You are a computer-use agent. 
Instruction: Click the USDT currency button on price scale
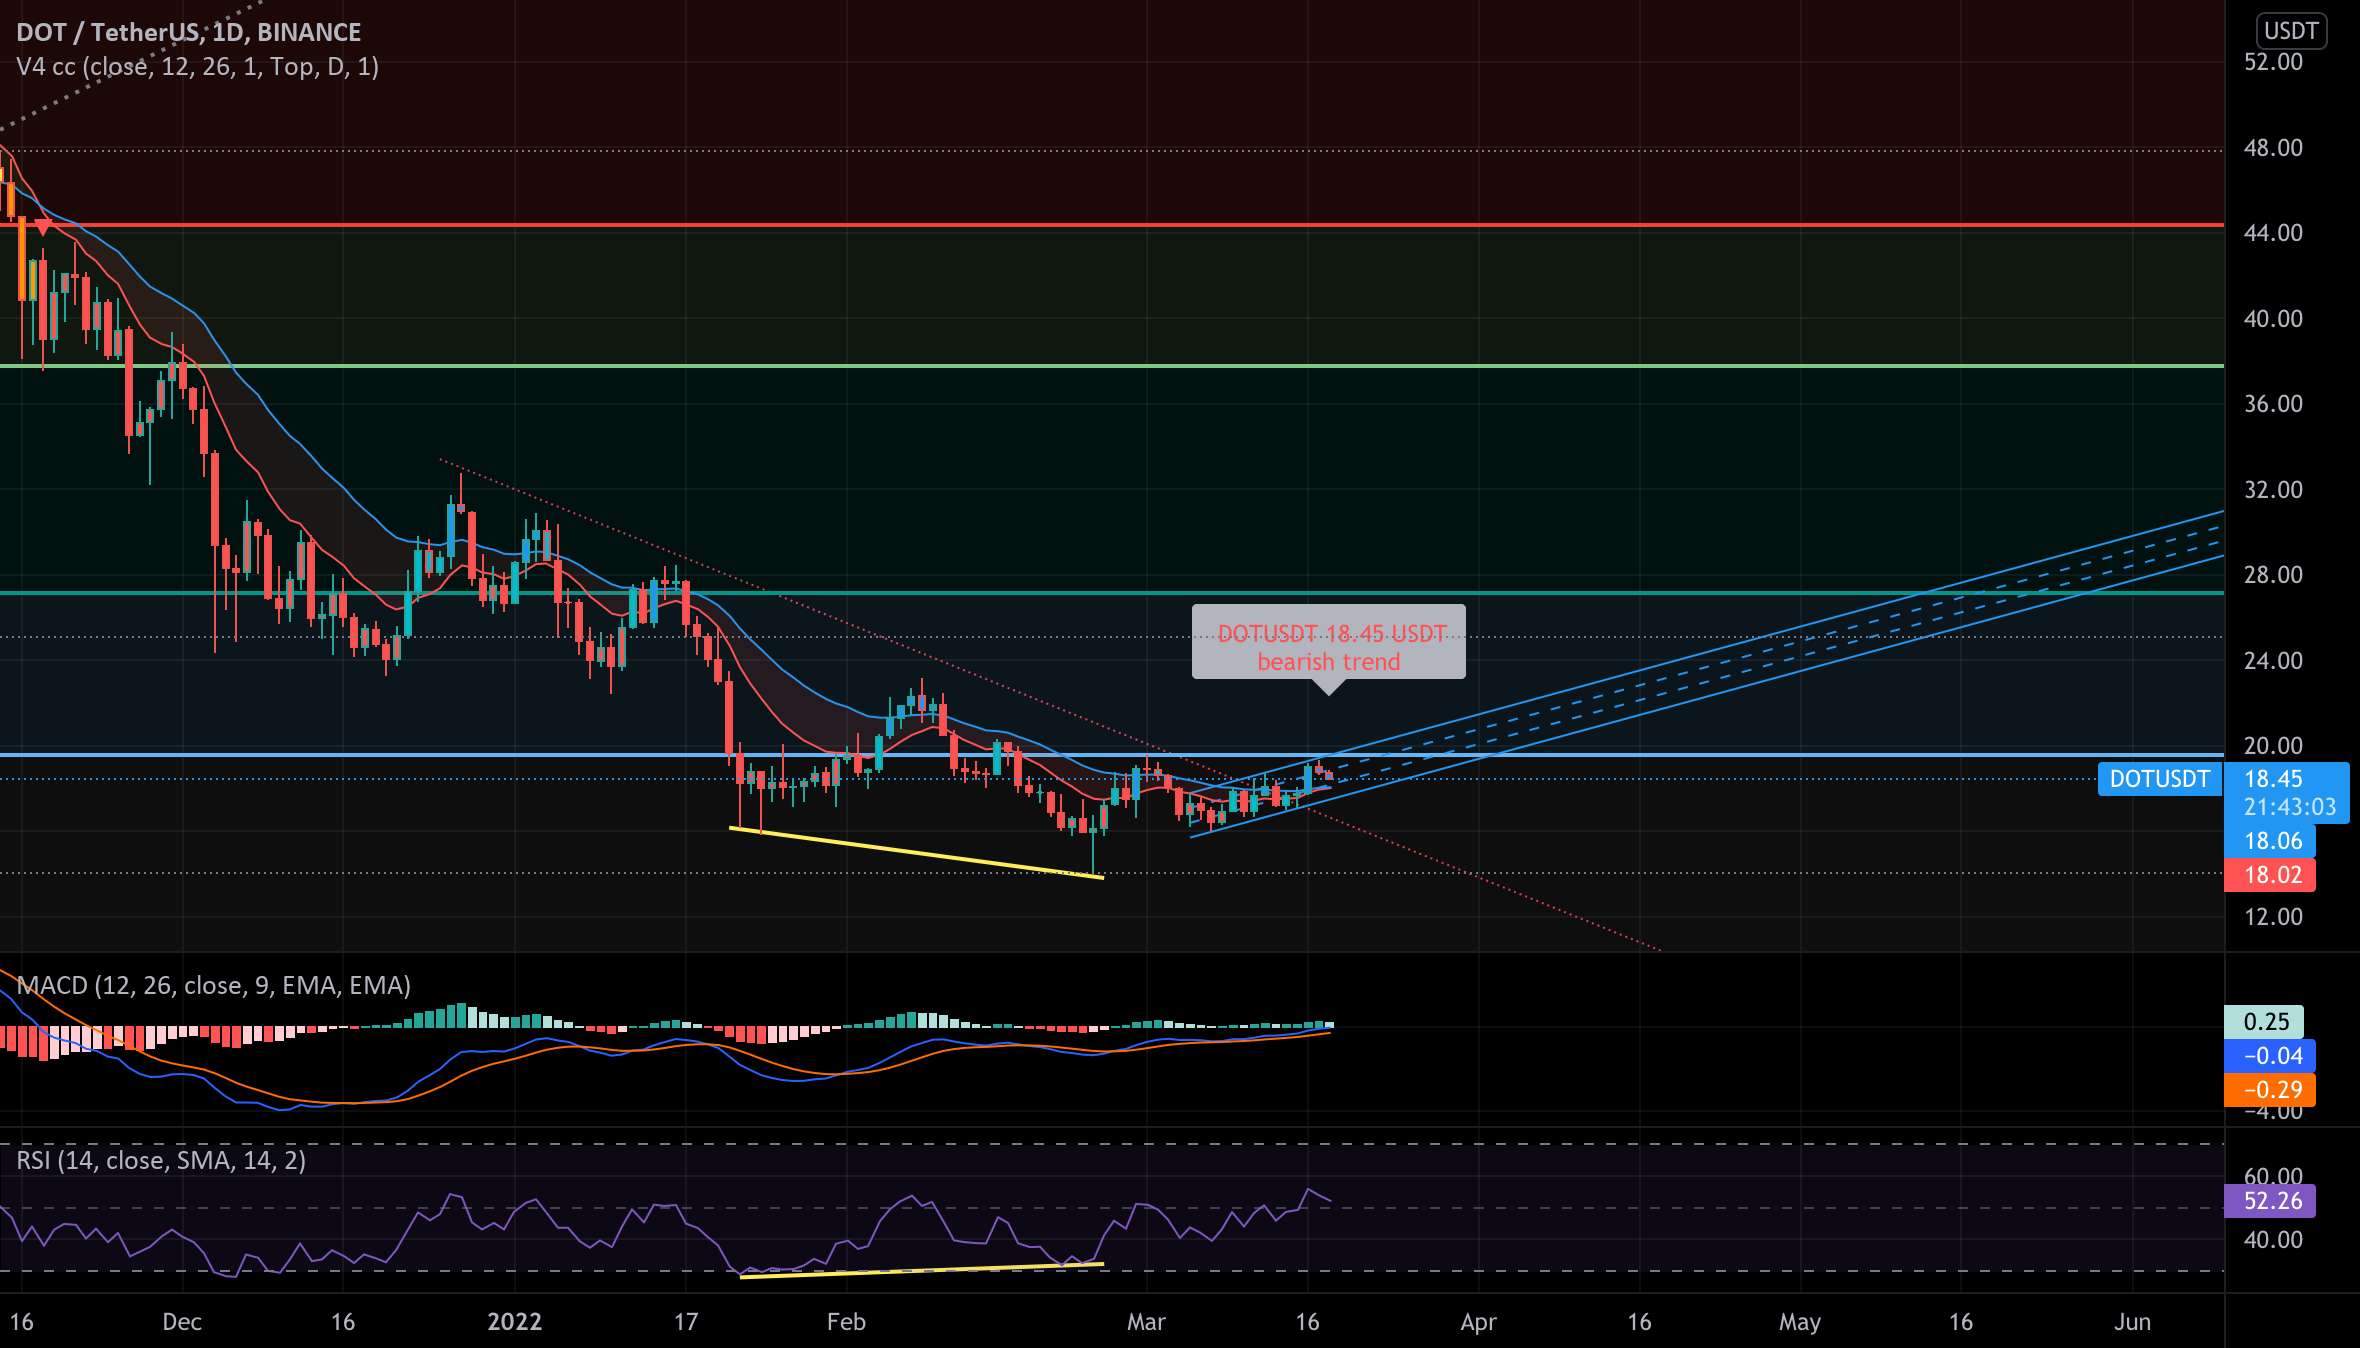2291,31
